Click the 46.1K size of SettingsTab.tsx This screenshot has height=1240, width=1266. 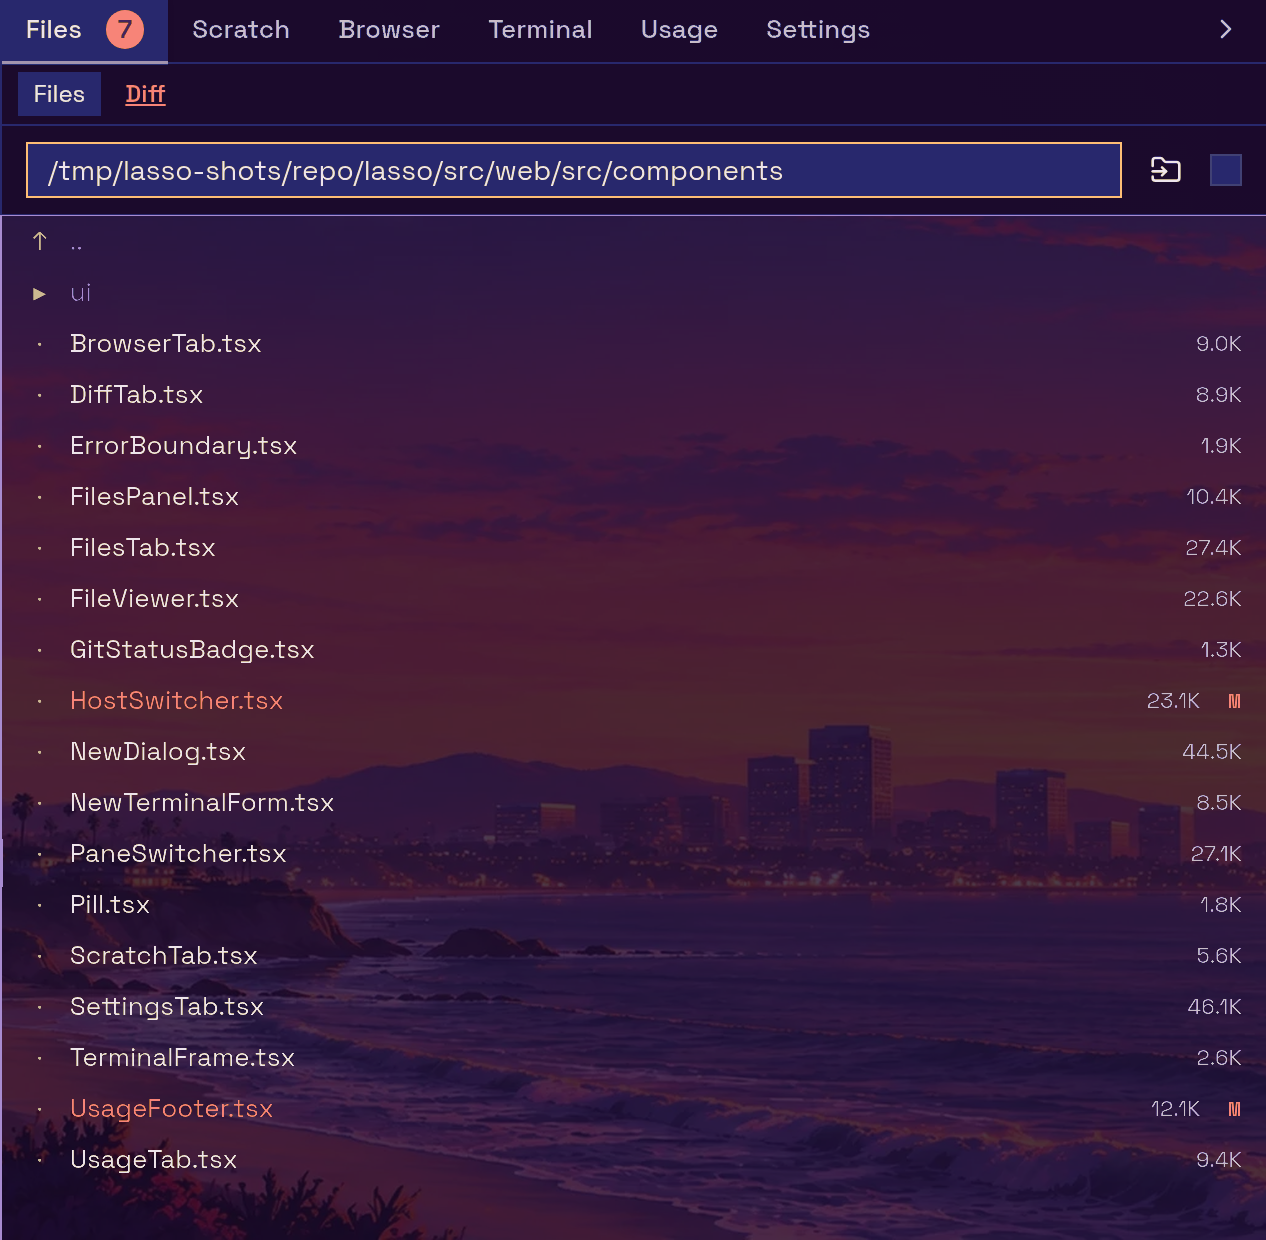coord(1214,1007)
